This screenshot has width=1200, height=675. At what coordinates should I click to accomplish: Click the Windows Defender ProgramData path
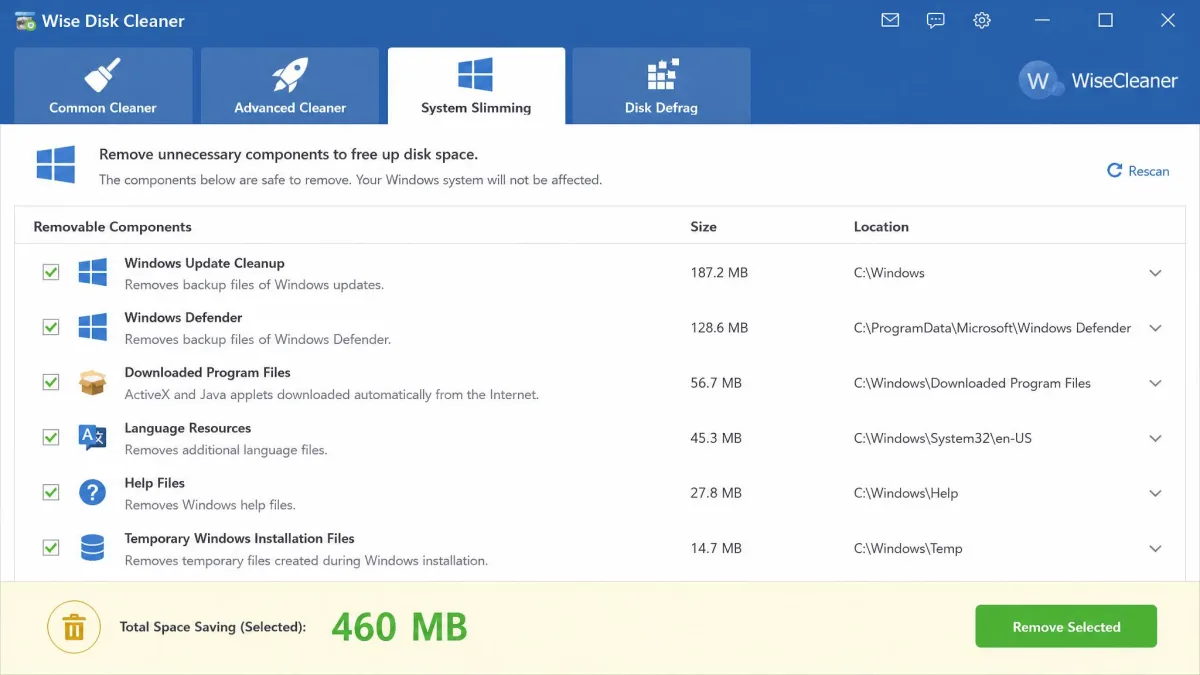993,328
